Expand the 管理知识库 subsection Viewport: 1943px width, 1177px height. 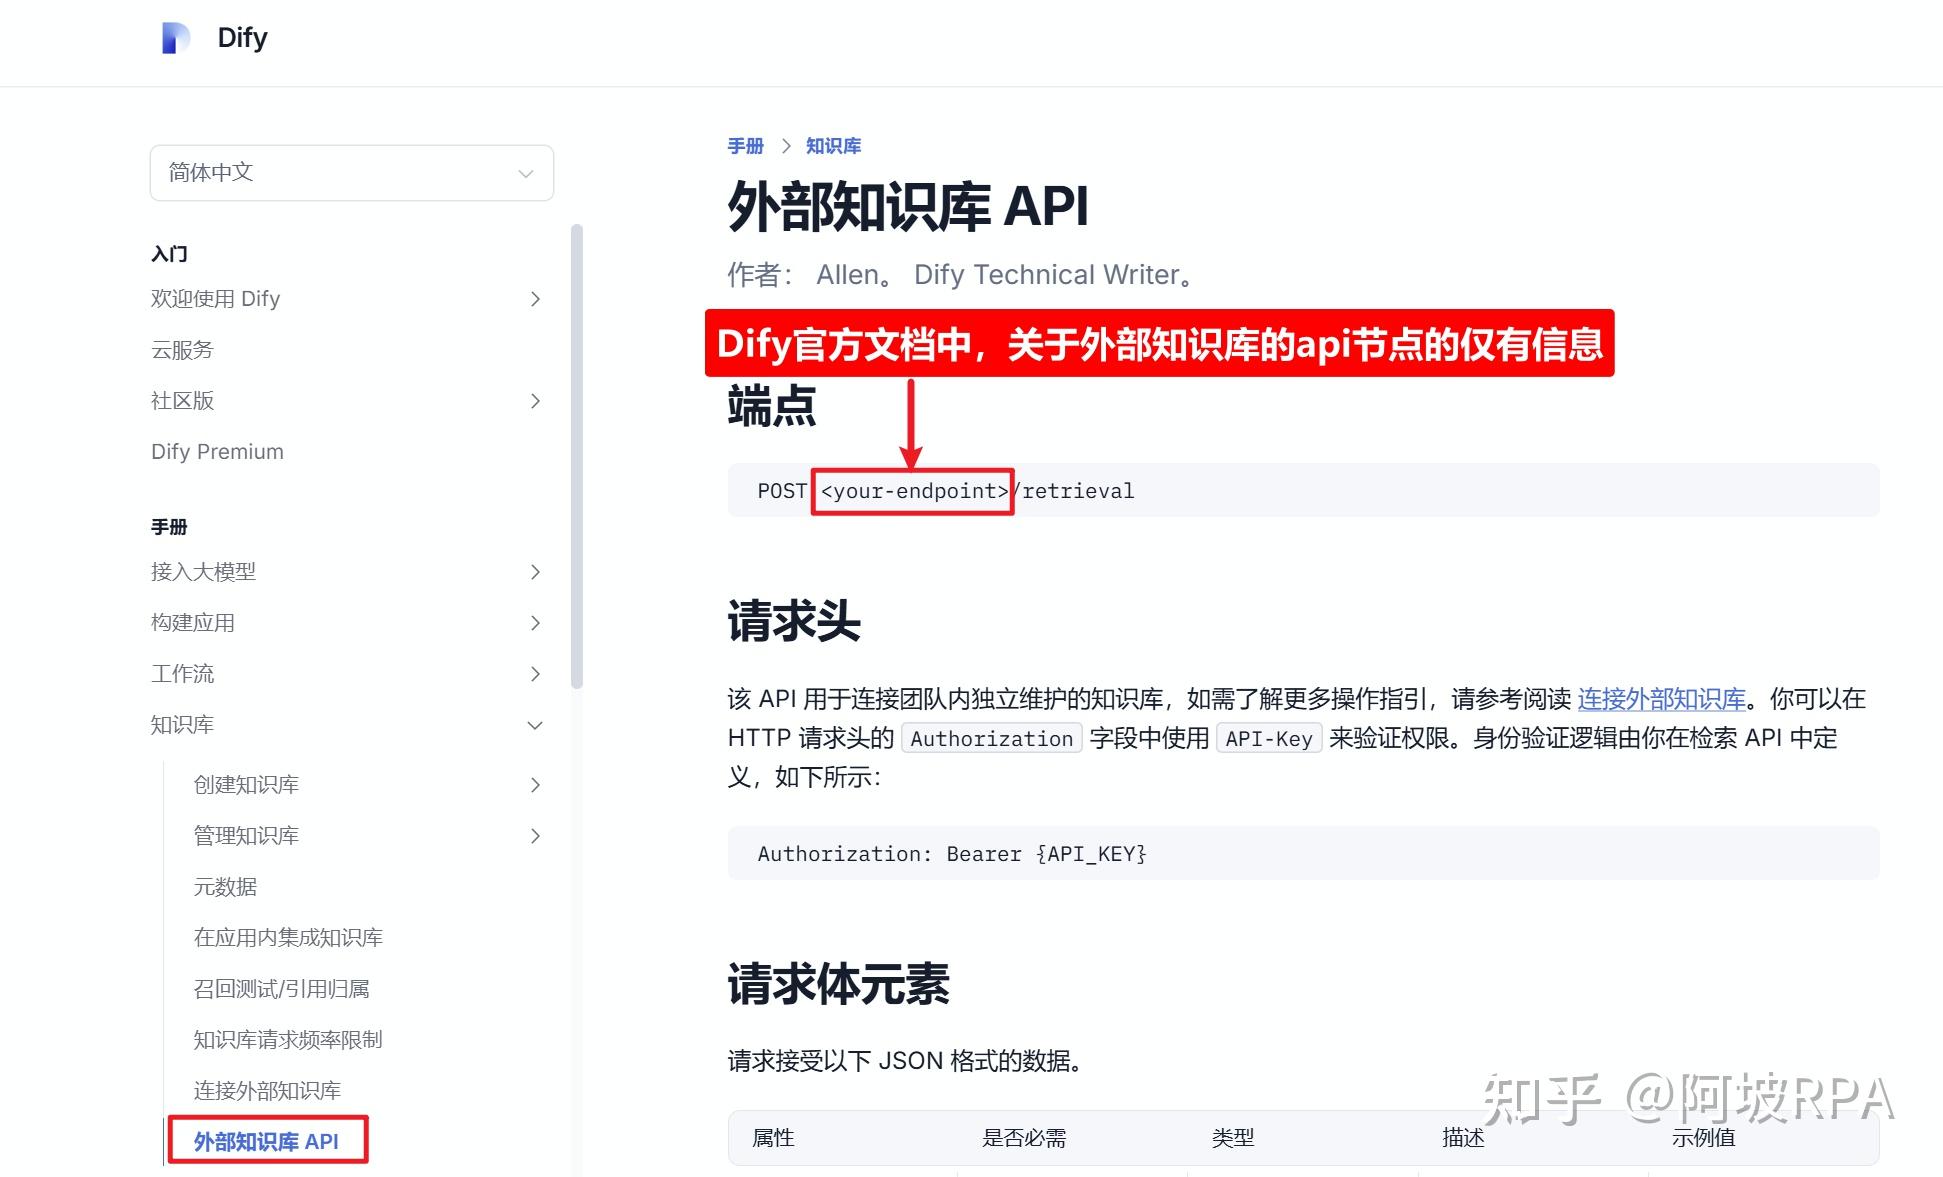point(536,835)
